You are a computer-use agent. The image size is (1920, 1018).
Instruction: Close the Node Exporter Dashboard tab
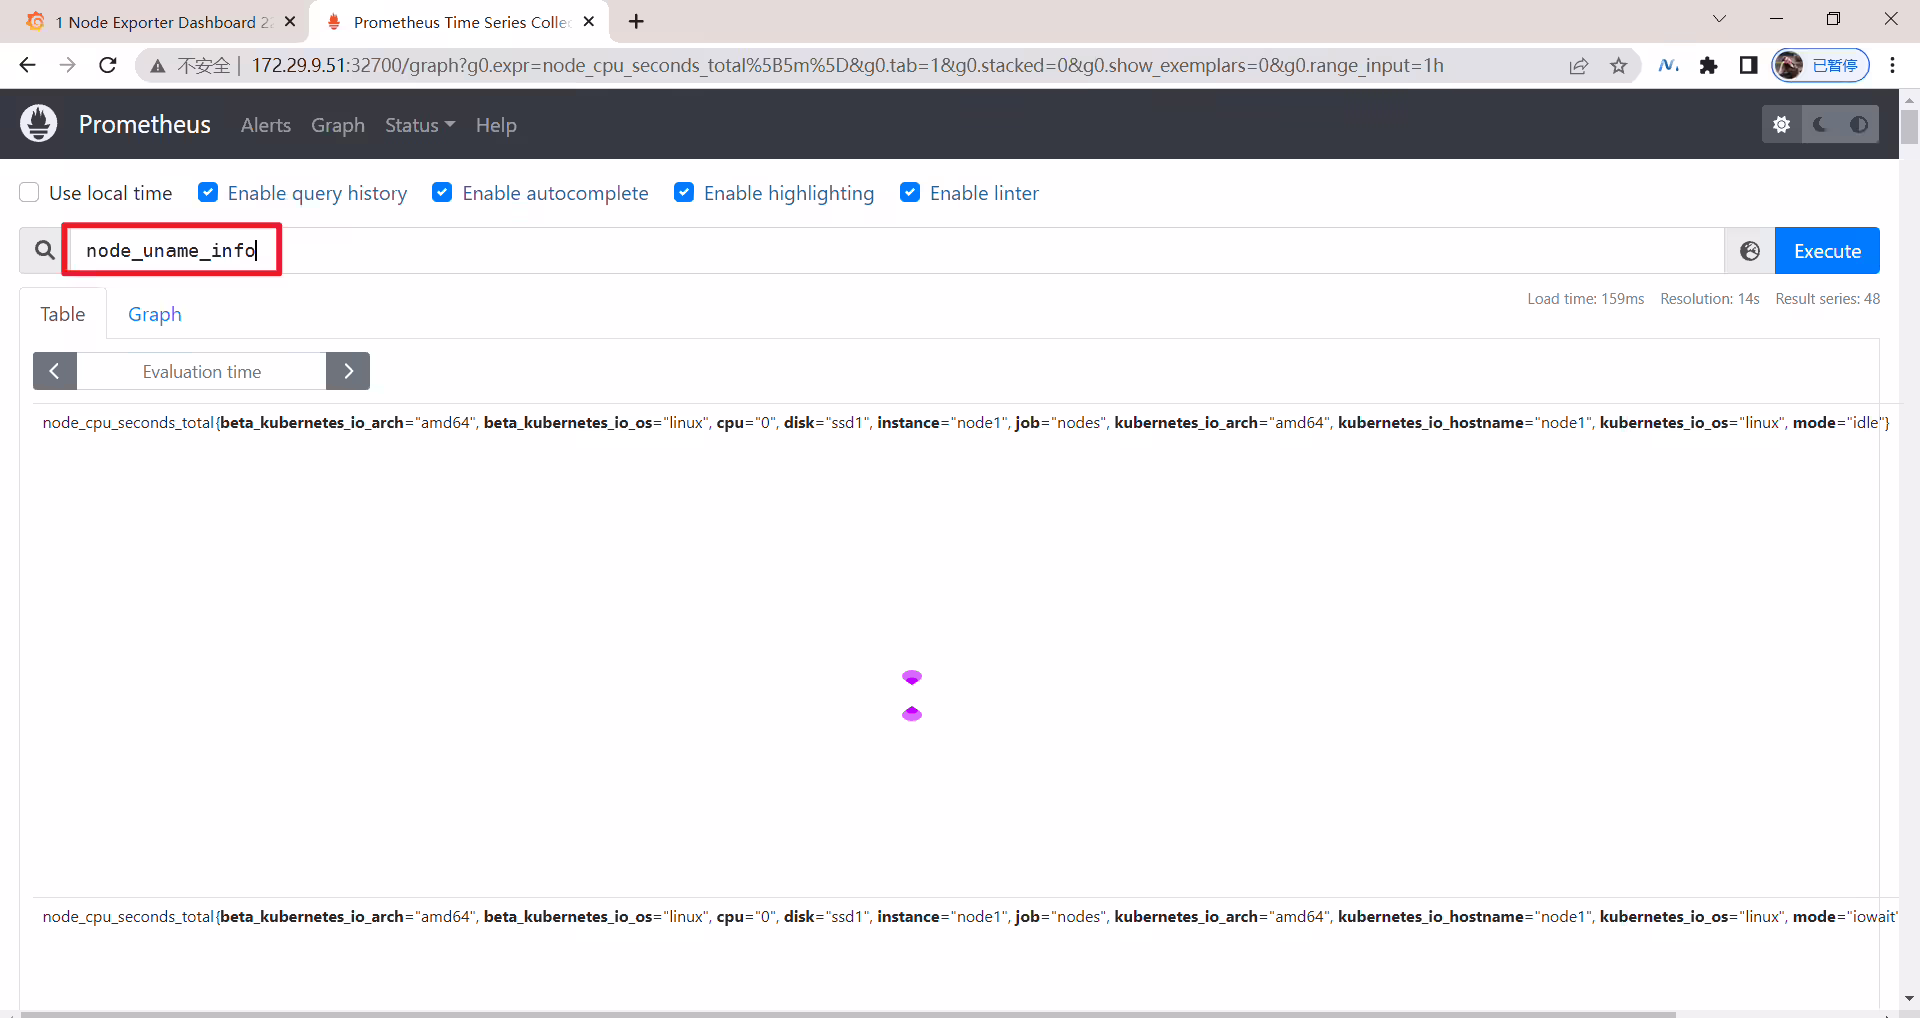[290, 21]
